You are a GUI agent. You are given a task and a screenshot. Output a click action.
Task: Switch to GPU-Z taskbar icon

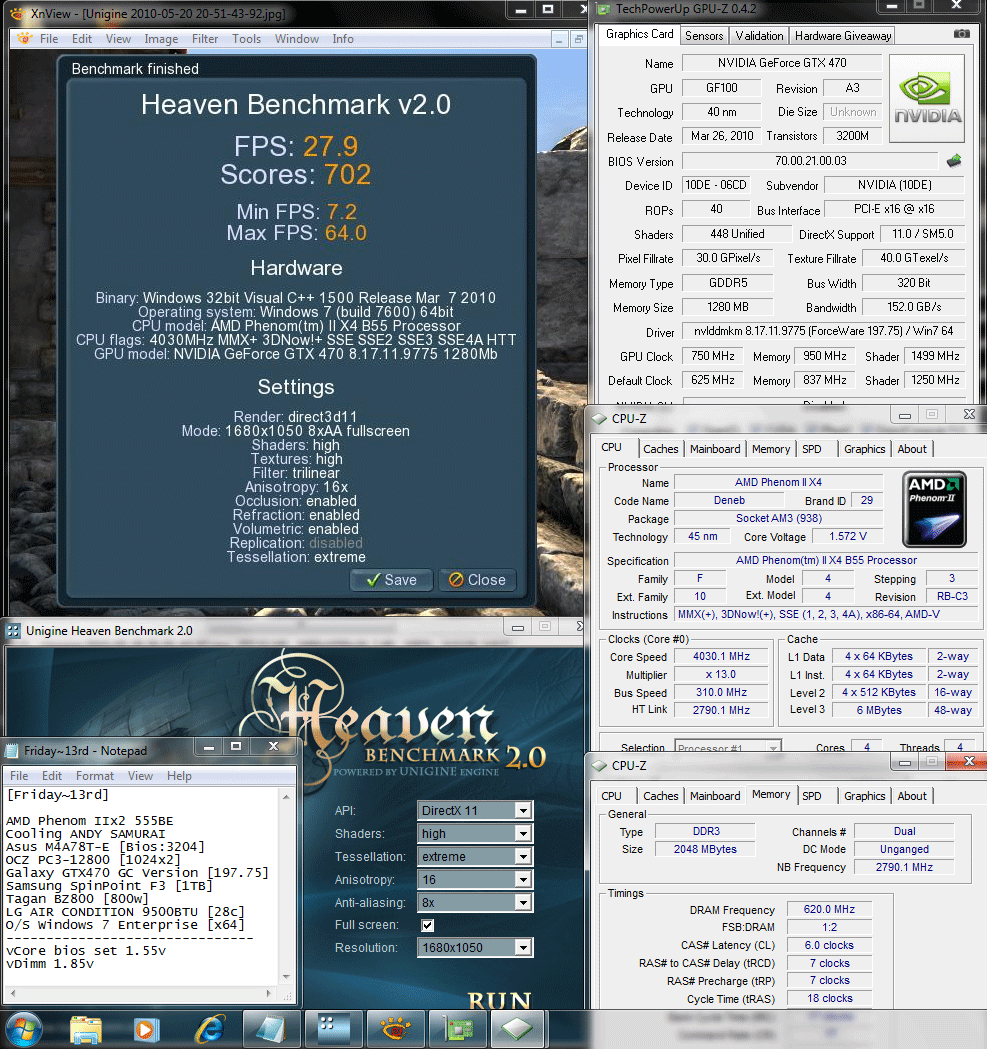[x=458, y=1029]
